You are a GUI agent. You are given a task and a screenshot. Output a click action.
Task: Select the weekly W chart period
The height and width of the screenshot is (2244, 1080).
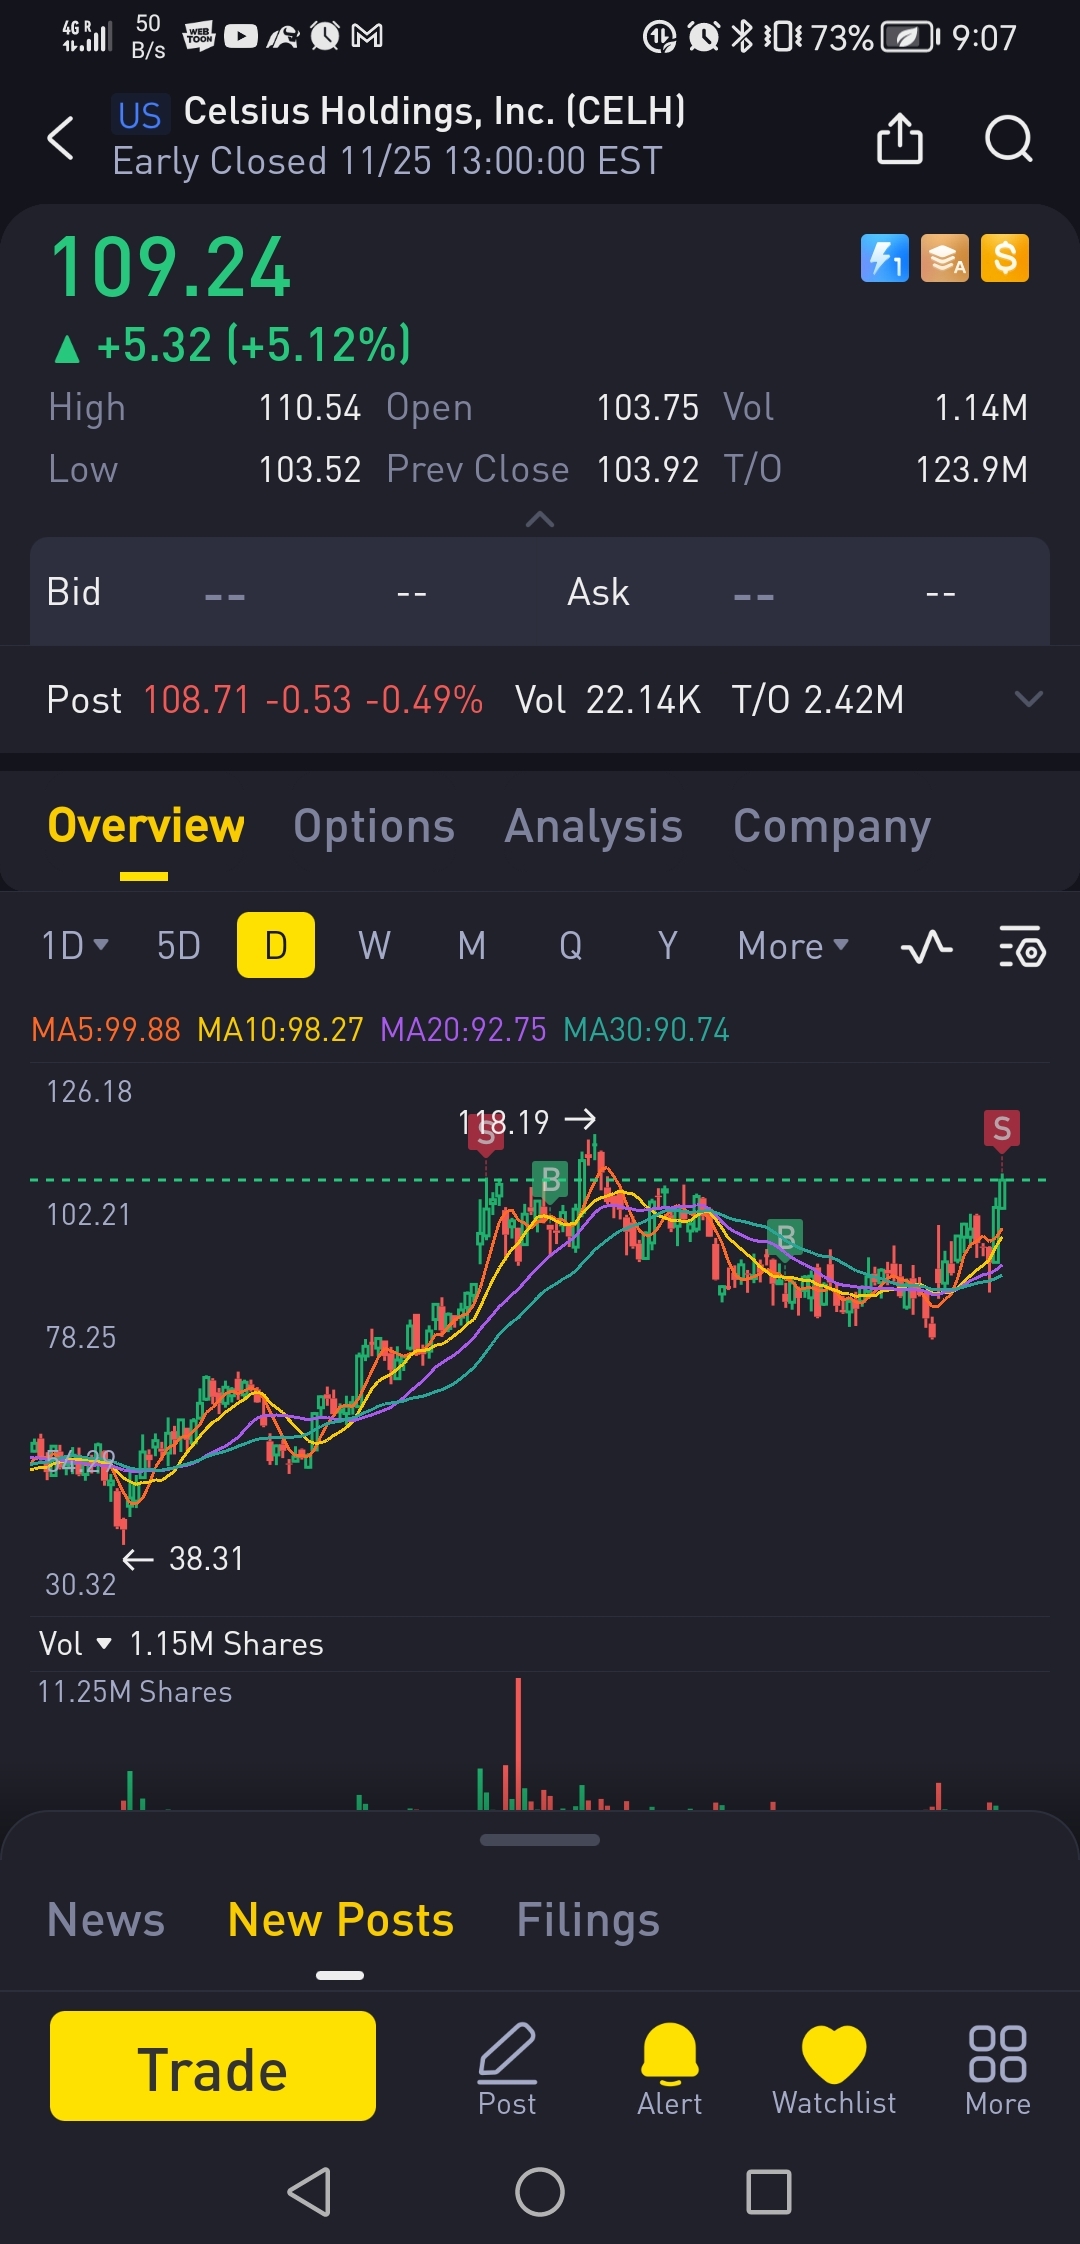pos(374,945)
